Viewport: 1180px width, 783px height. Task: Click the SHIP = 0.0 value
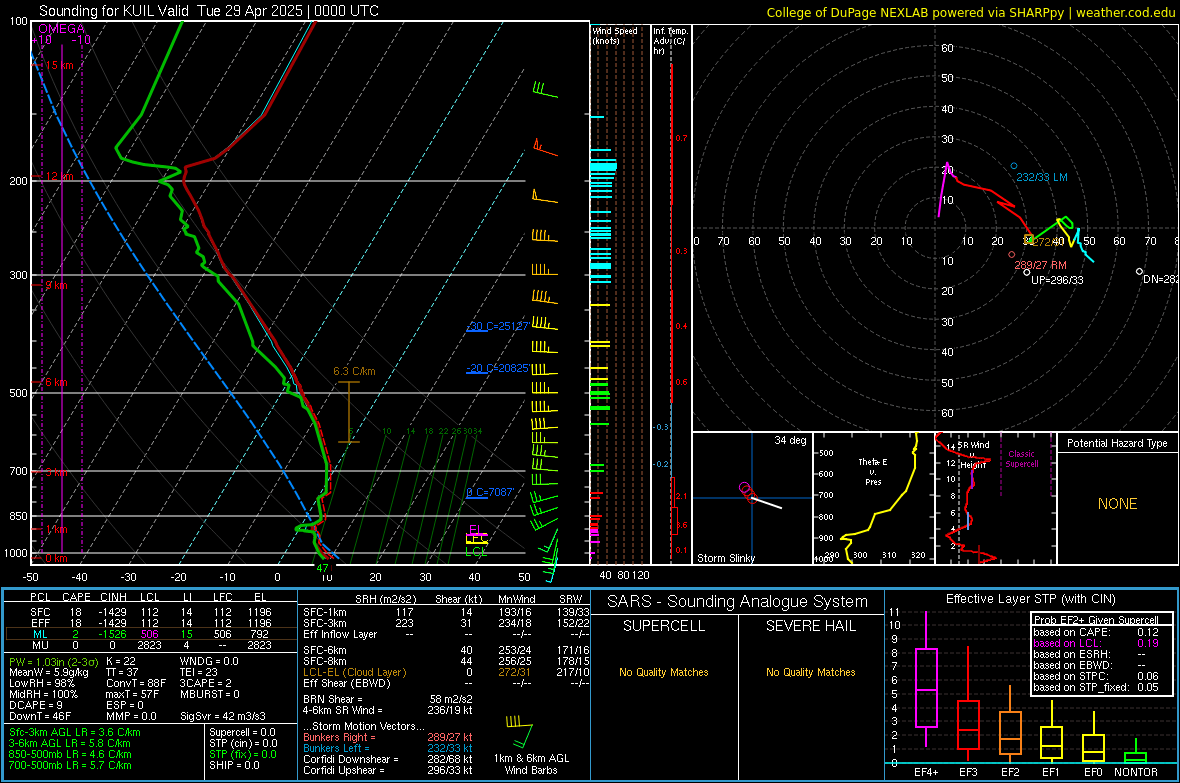point(234,765)
